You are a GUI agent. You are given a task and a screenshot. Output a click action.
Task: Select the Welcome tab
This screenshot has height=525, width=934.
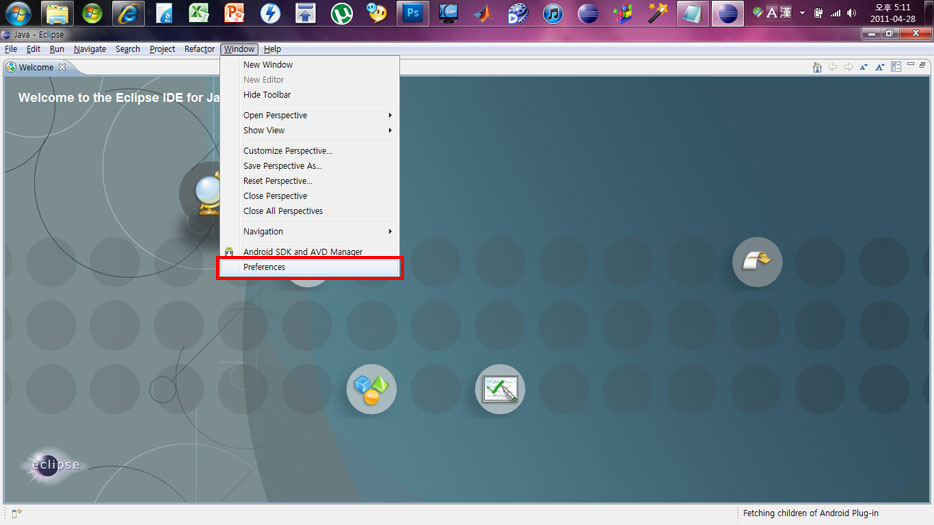click(36, 67)
